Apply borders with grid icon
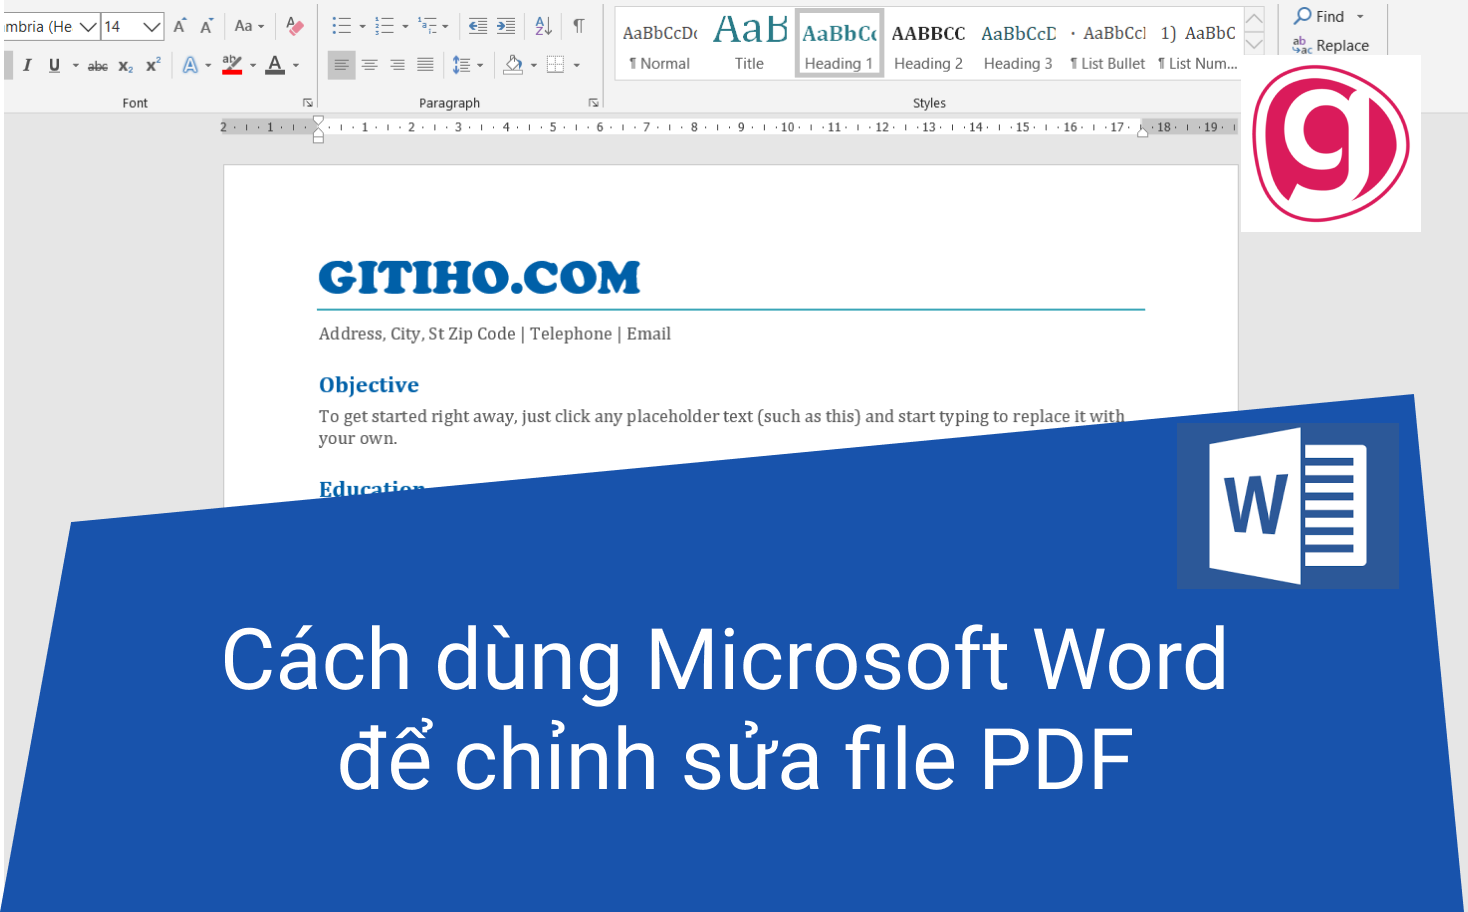The width and height of the screenshot is (1468, 912). click(x=556, y=65)
